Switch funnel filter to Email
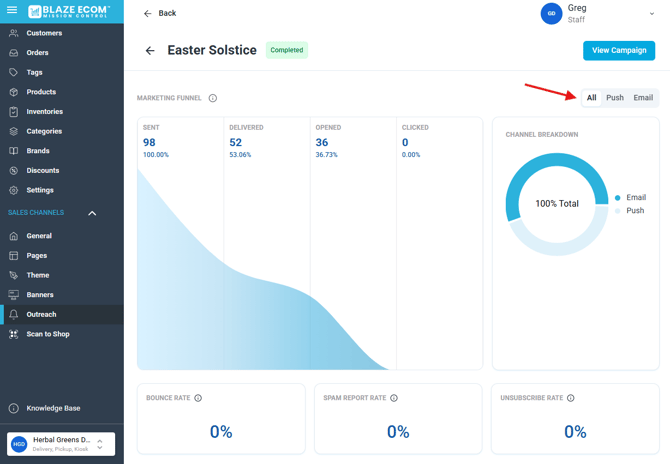The width and height of the screenshot is (670, 464). (x=643, y=98)
